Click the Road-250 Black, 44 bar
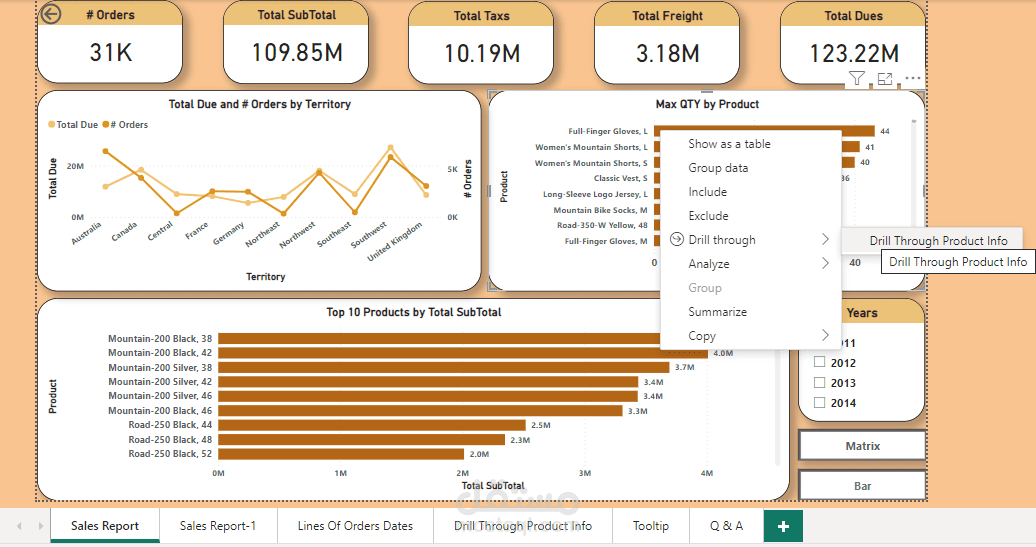The height and width of the screenshot is (547, 1036). (x=372, y=425)
